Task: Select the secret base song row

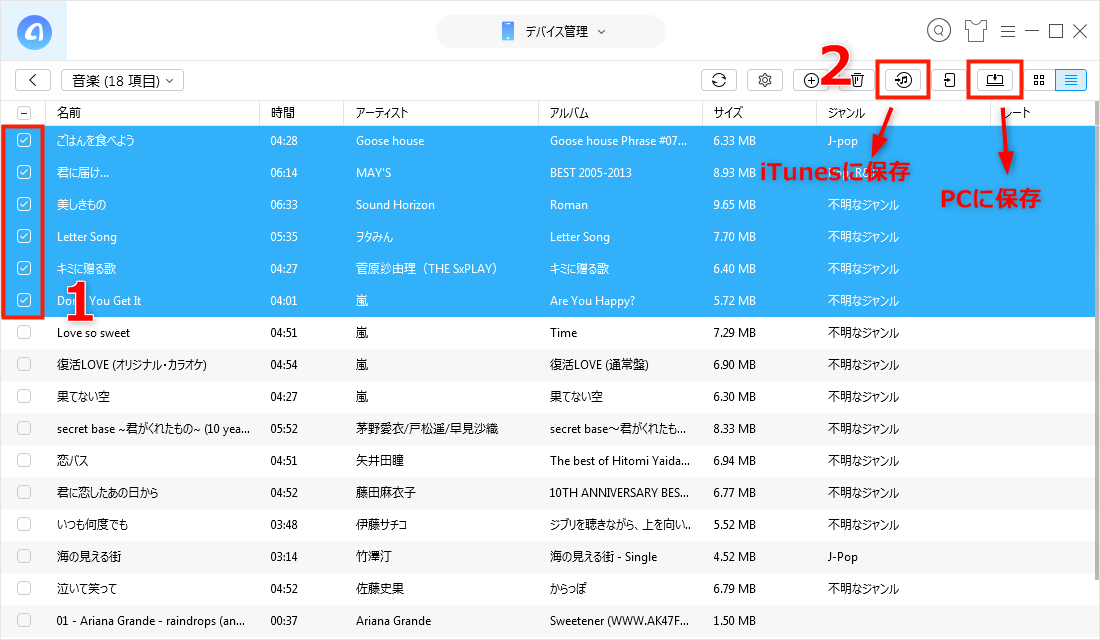Action: (547, 428)
